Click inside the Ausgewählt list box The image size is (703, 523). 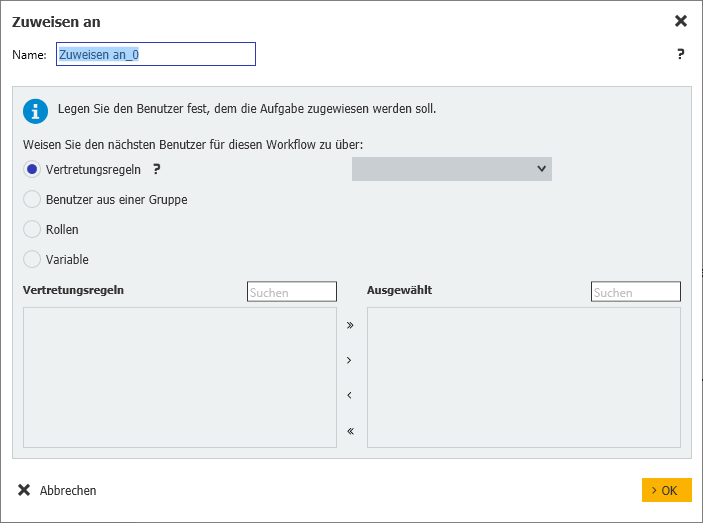[x=523, y=377]
